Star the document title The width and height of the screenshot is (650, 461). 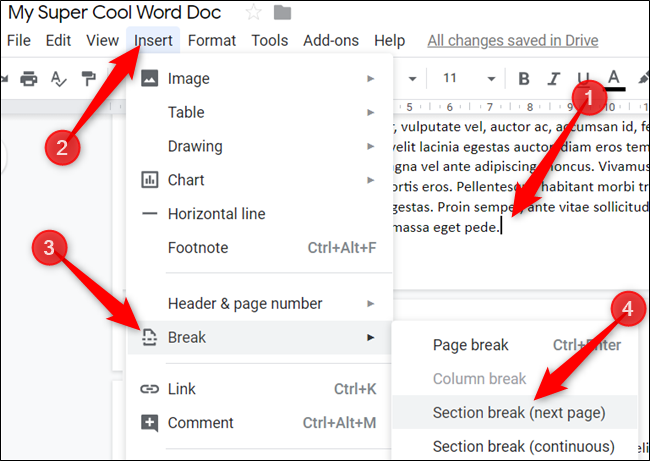tap(253, 13)
